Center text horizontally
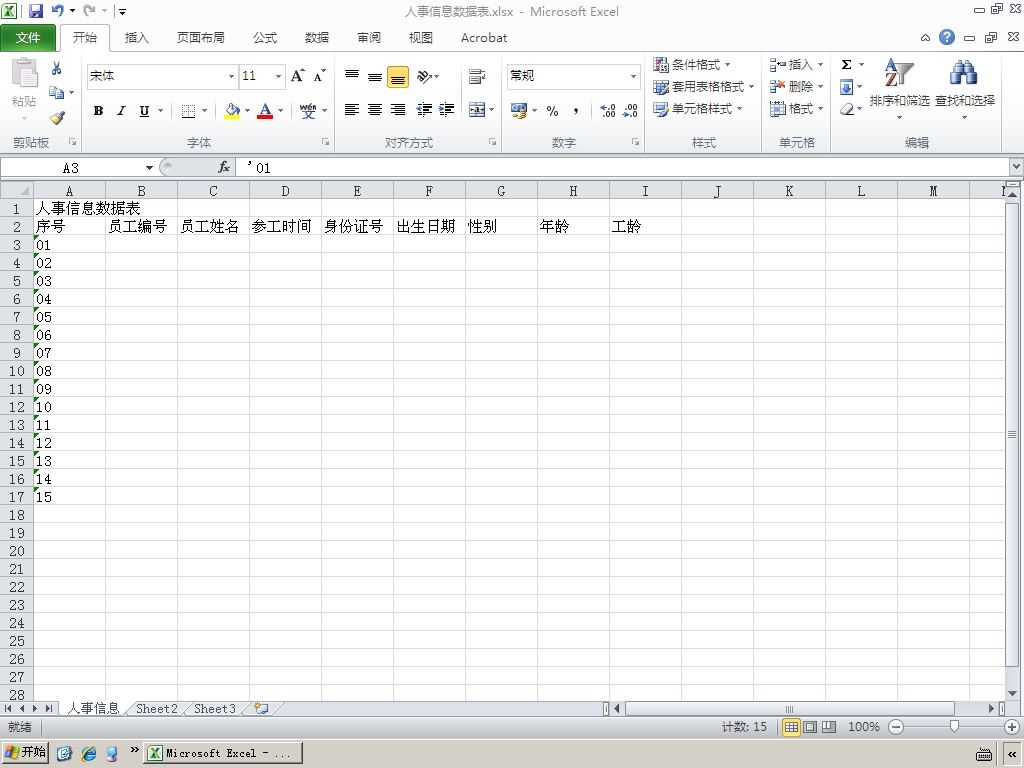 374,110
